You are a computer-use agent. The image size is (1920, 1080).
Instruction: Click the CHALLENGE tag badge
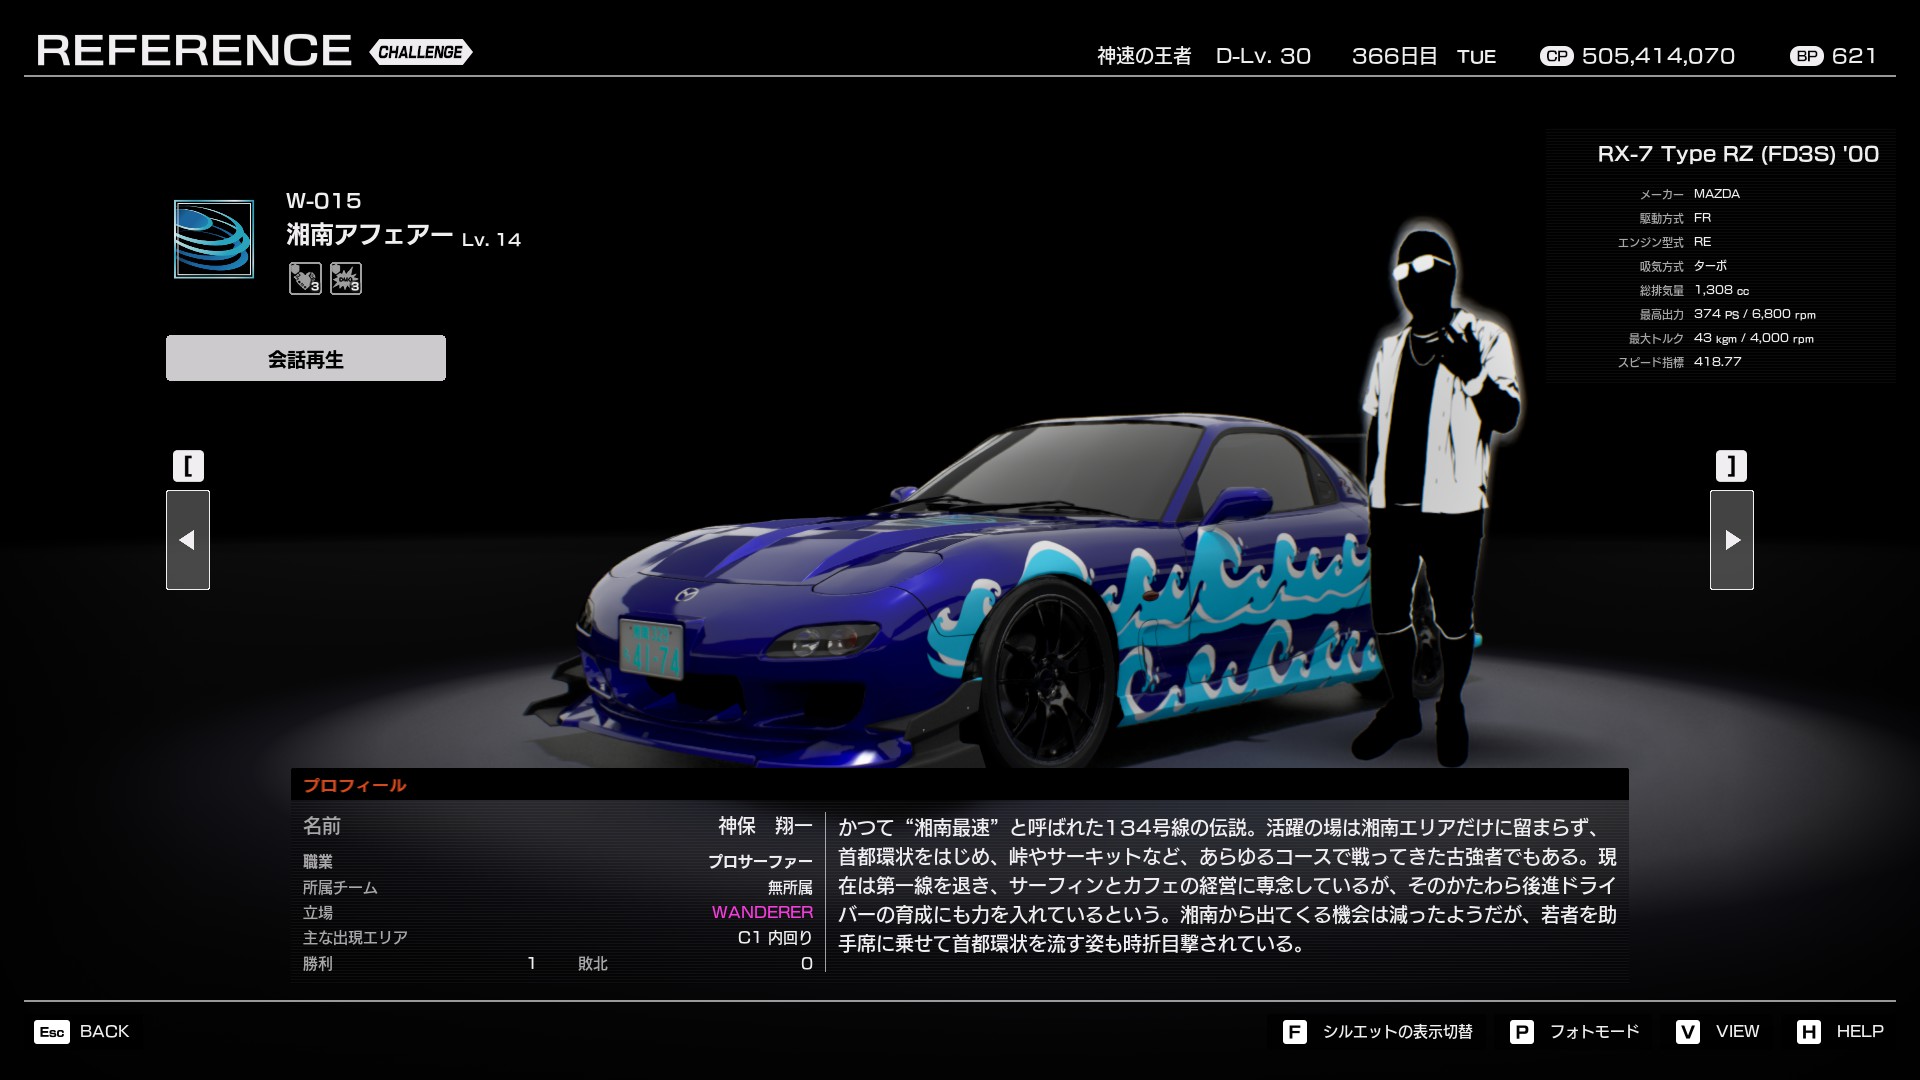point(420,52)
